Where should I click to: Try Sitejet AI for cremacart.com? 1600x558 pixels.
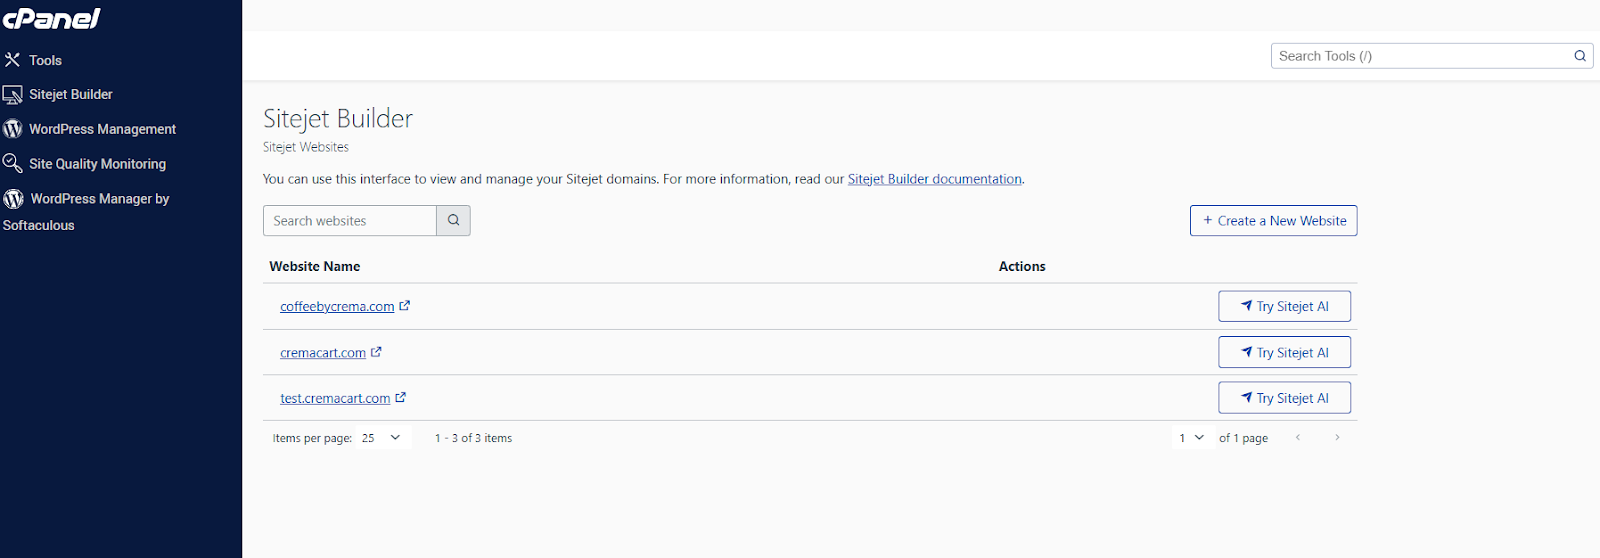click(x=1284, y=352)
